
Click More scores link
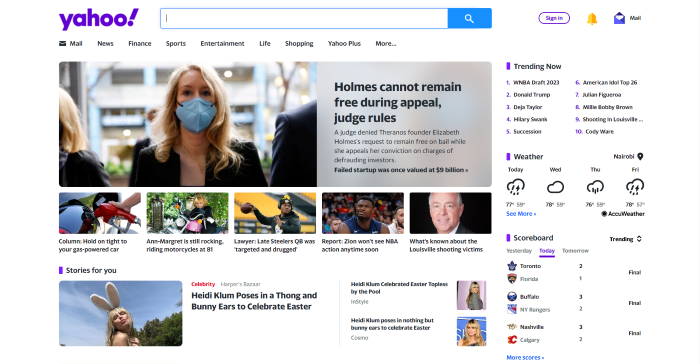pyautogui.click(x=525, y=357)
